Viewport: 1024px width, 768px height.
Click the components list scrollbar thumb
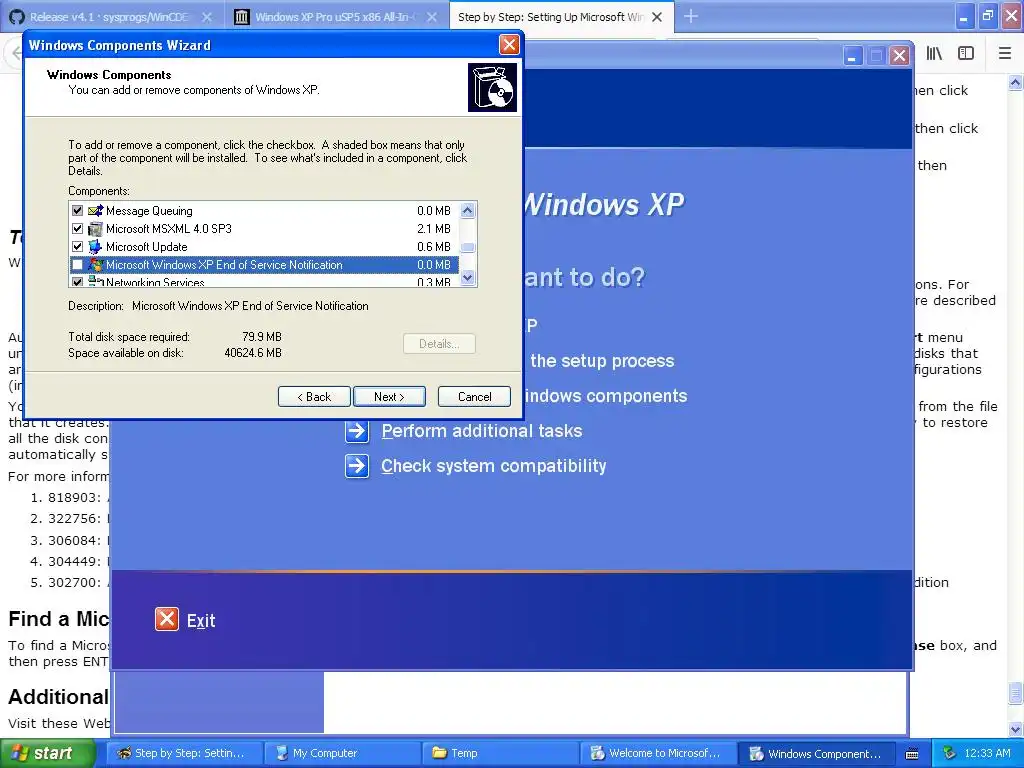(468, 248)
